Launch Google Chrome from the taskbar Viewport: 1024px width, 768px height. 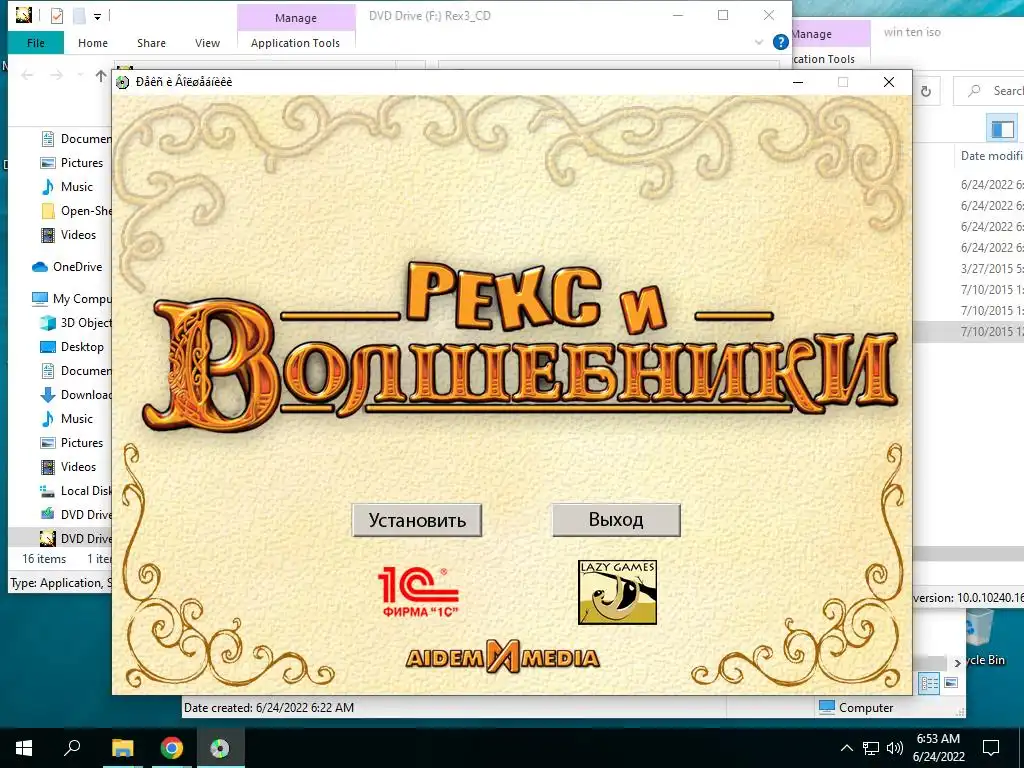click(x=172, y=748)
